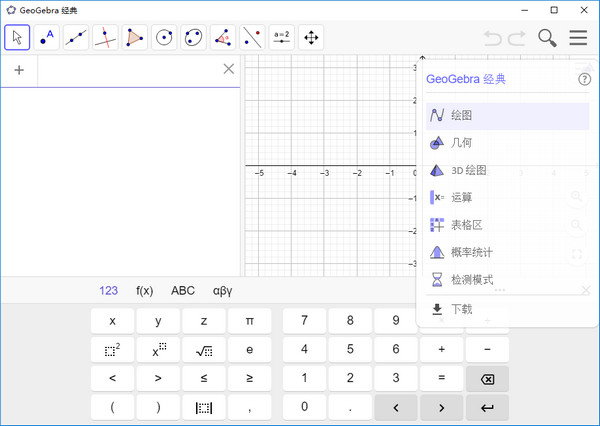Open the search magnifier
The height and width of the screenshot is (426, 600).
tap(547, 38)
